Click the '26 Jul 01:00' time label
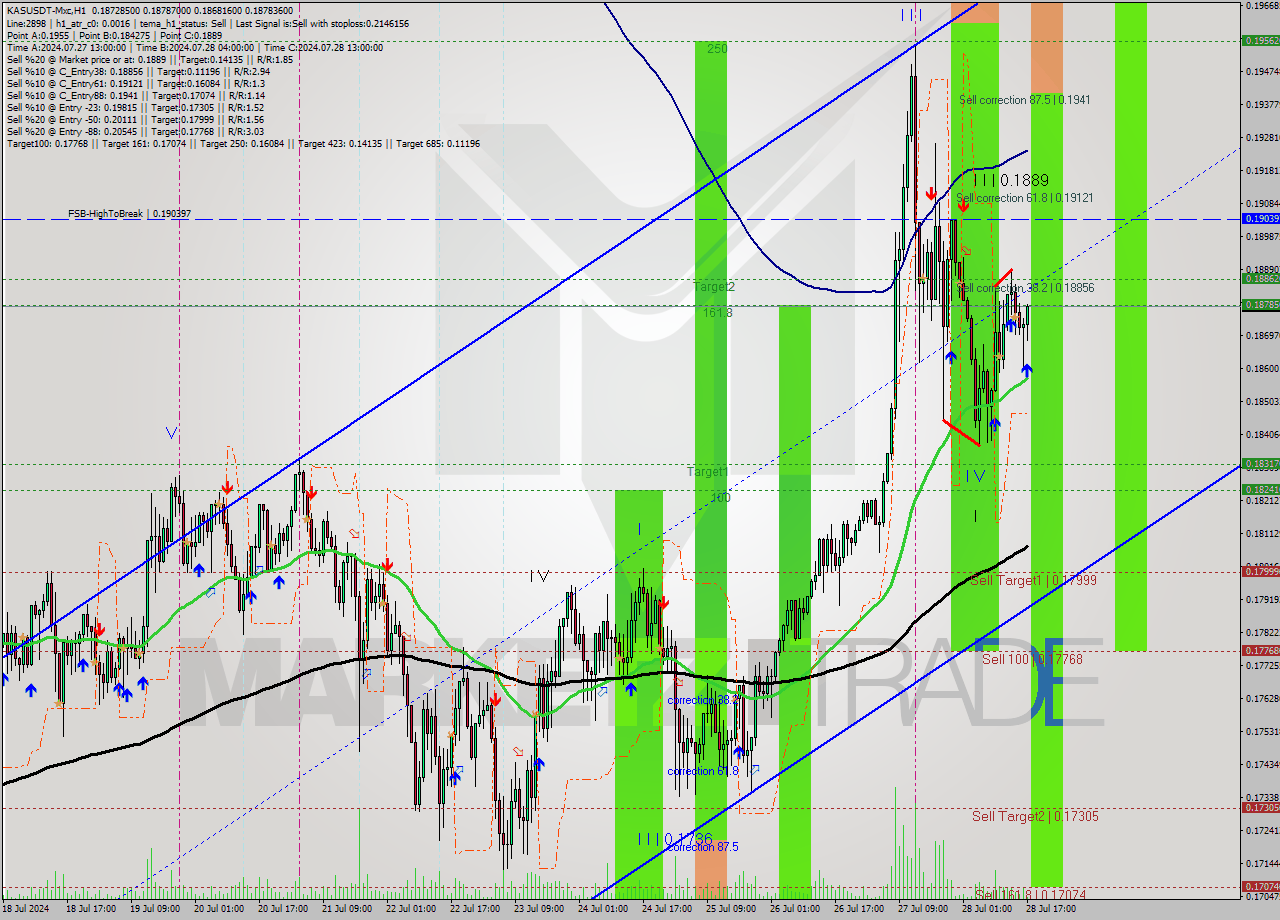1280x920 pixels. (x=795, y=910)
